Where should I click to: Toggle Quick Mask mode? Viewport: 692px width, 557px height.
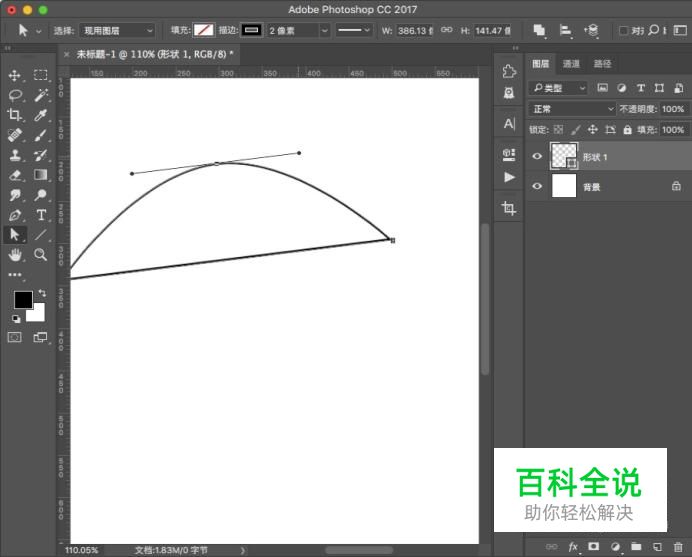point(15,338)
